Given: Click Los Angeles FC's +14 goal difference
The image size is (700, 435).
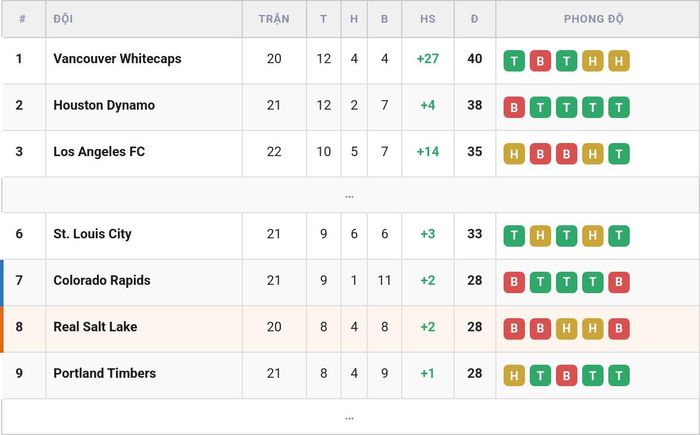Looking at the screenshot, I should [427, 151].
